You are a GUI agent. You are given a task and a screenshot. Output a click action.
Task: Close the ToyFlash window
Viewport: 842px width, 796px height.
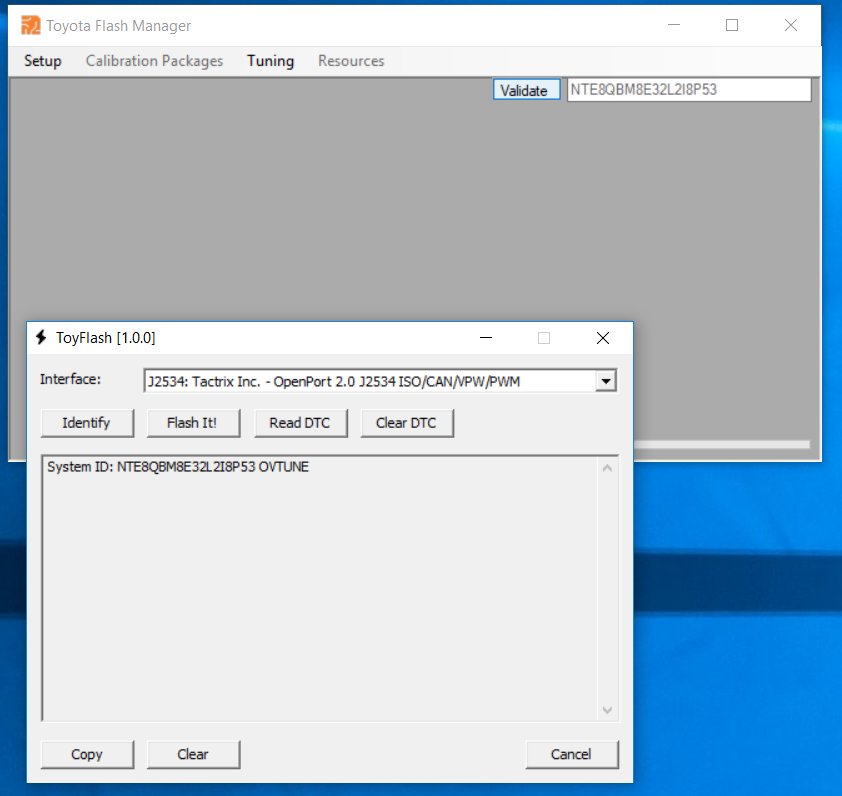[603, 338]
